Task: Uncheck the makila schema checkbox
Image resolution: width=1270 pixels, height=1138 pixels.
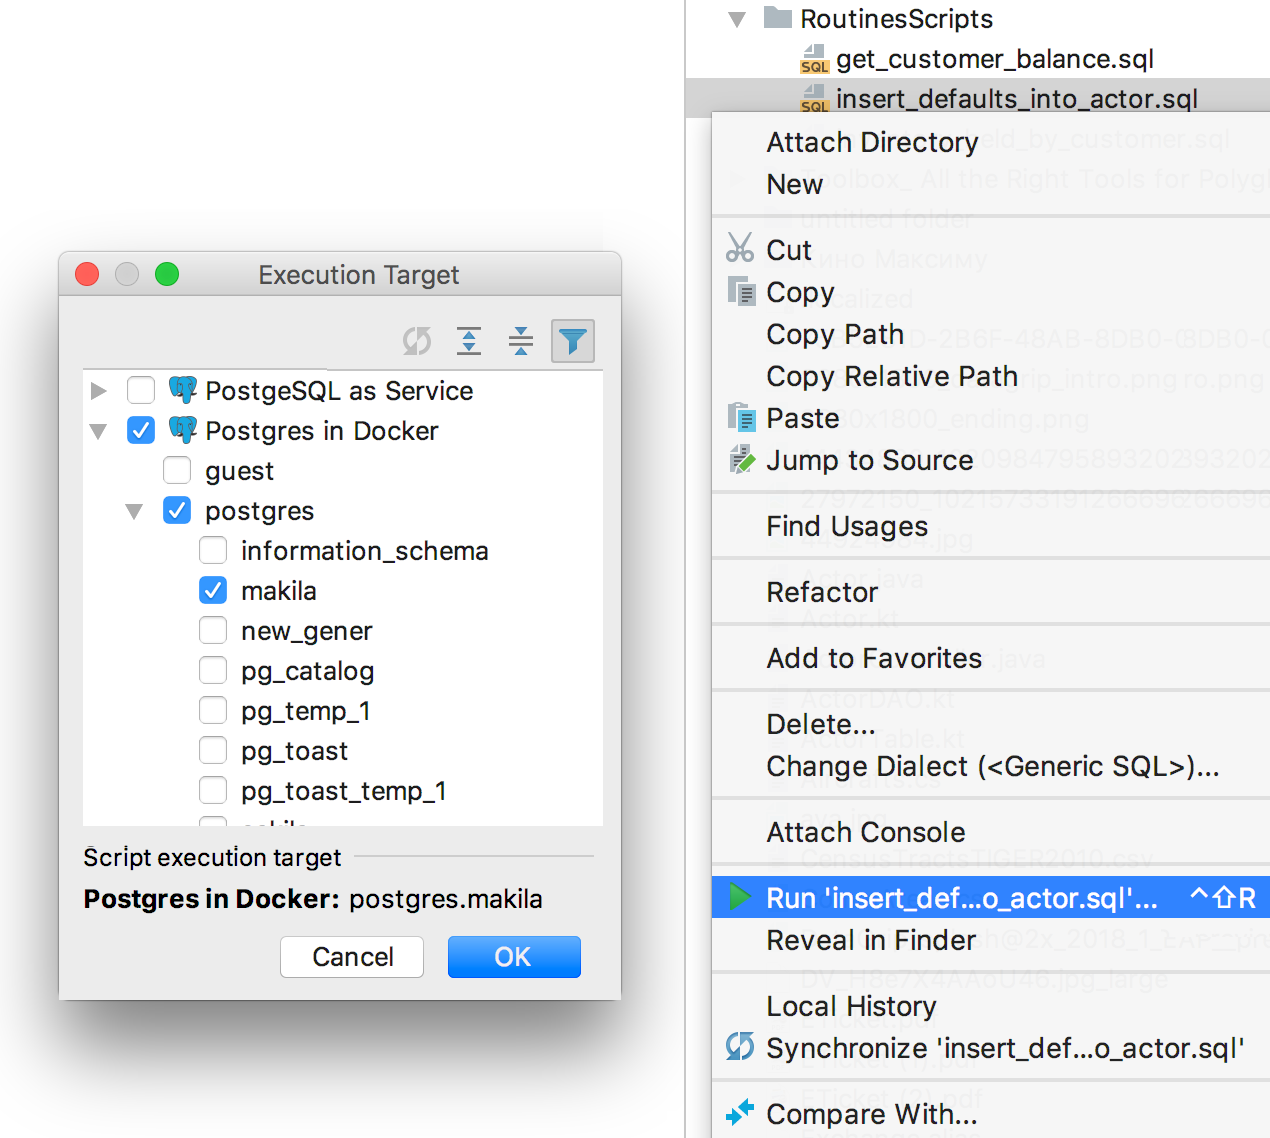Action: coord(213,590)
